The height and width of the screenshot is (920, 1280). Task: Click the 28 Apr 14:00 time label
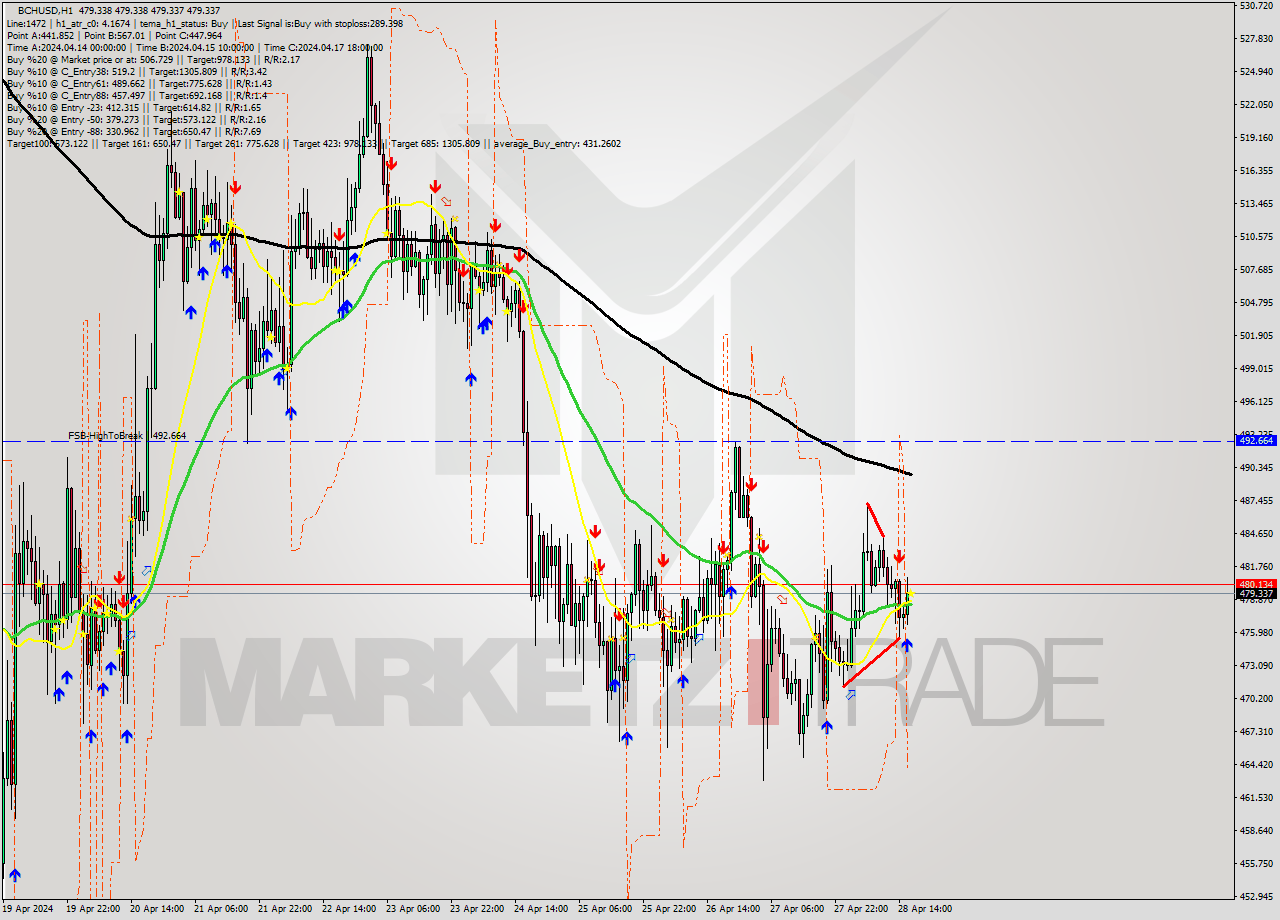(926, 909)
